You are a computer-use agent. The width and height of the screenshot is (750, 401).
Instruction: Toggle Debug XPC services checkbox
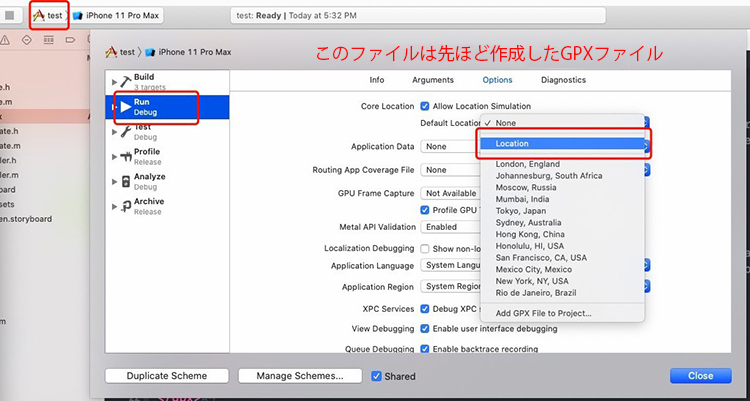[x=424, y=309]
